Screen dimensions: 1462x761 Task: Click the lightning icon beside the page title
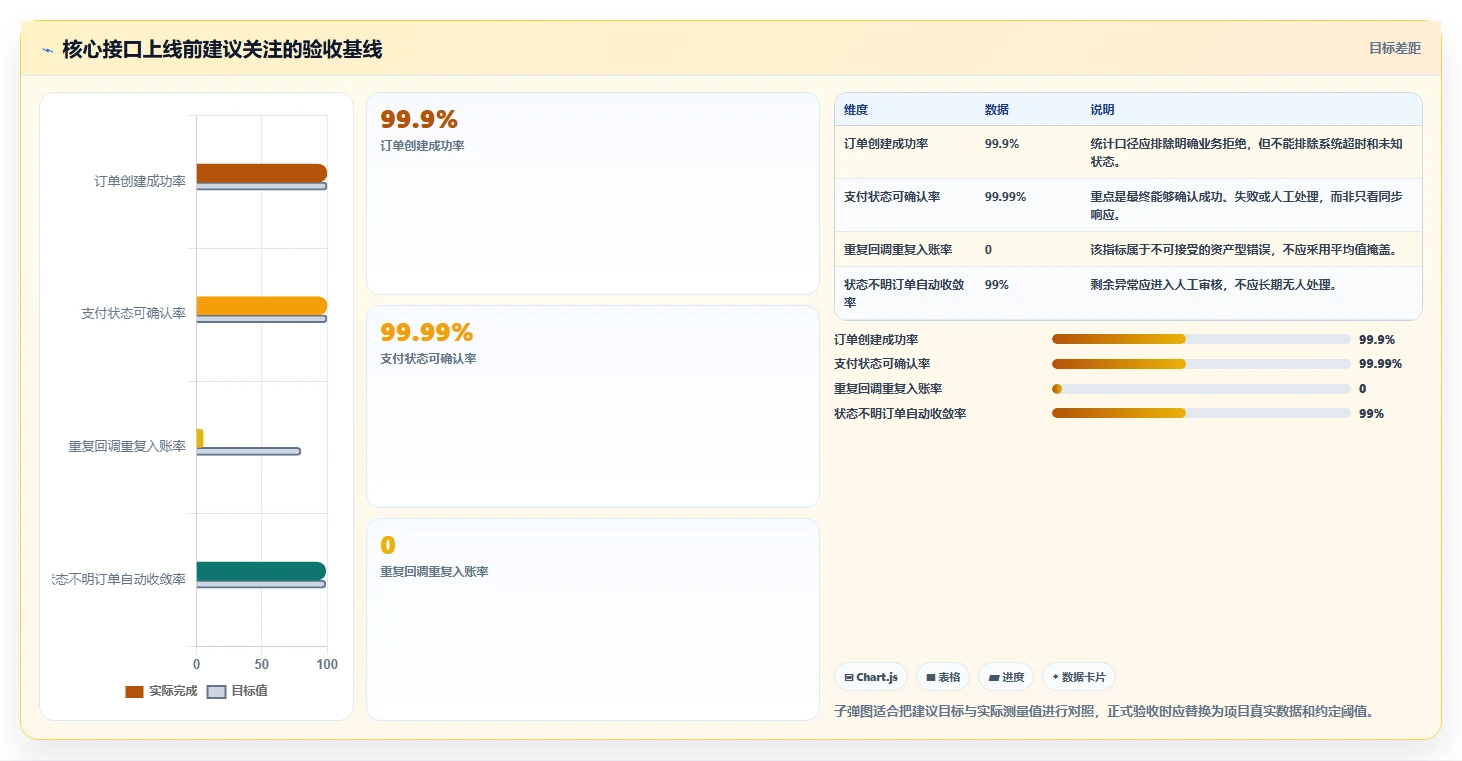pyautogui.click(x=47, y=50)
